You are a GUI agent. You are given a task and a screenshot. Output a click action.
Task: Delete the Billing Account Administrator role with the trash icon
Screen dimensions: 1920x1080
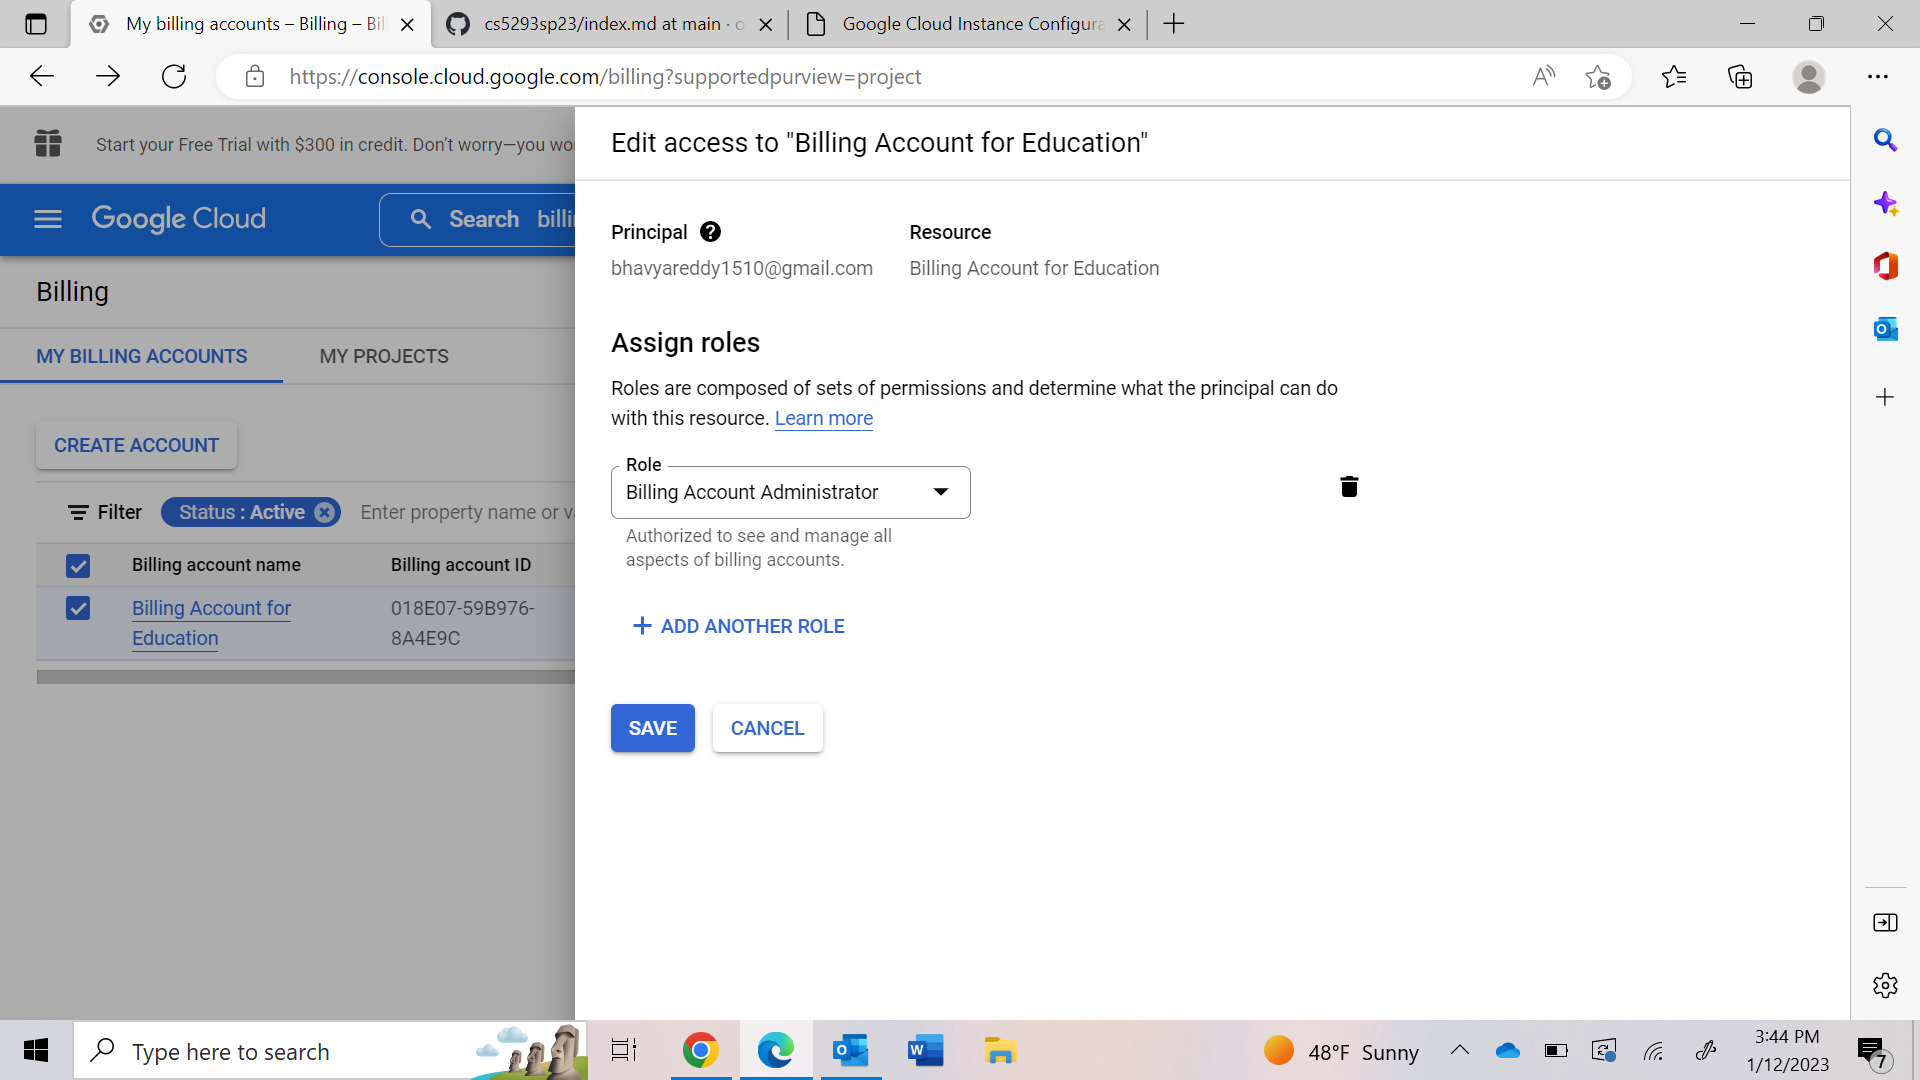point(1349,487)
